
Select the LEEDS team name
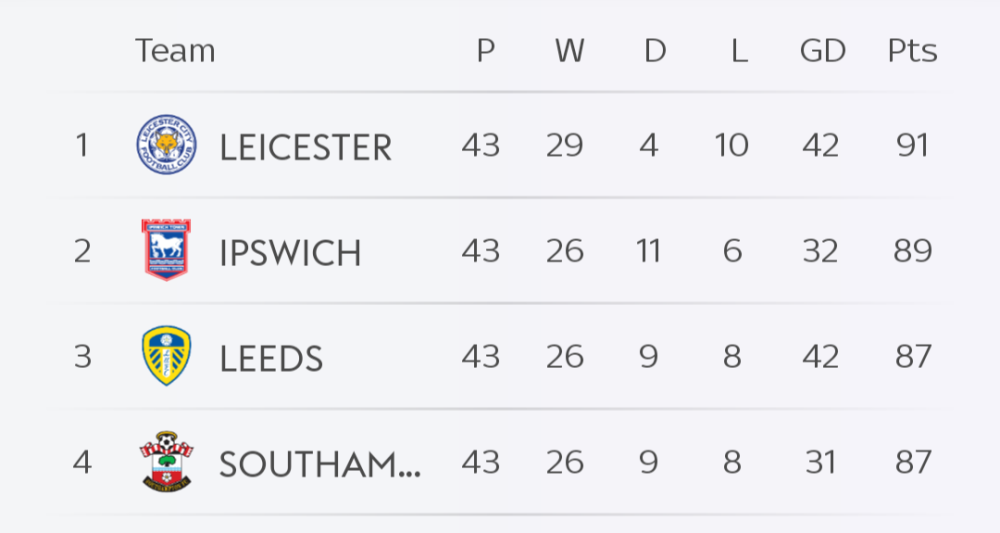coord(271,358)
